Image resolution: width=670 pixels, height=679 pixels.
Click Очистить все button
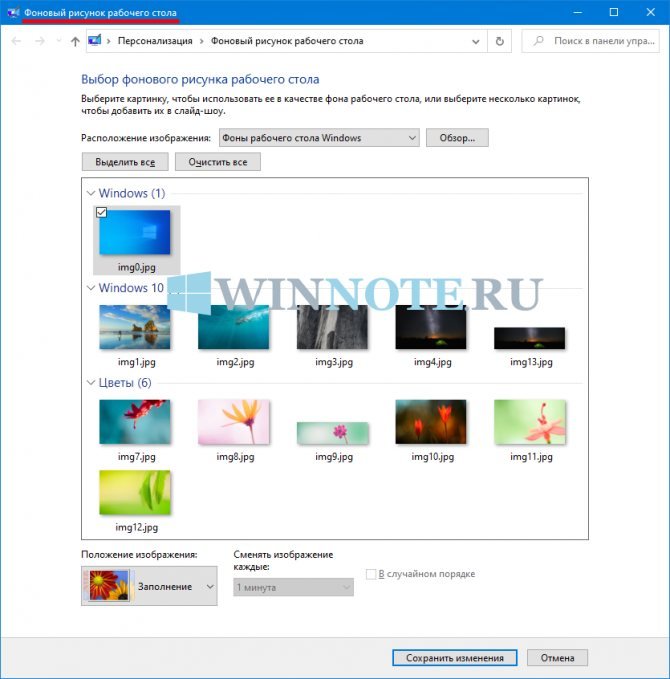pos(218,162)
